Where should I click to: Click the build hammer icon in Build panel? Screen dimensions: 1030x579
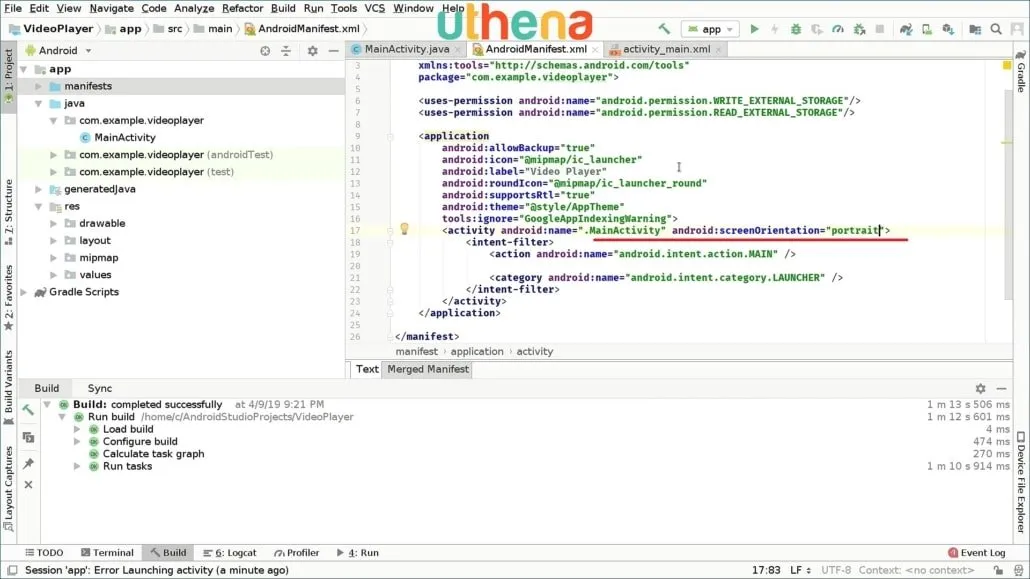(x=28, y=410)
